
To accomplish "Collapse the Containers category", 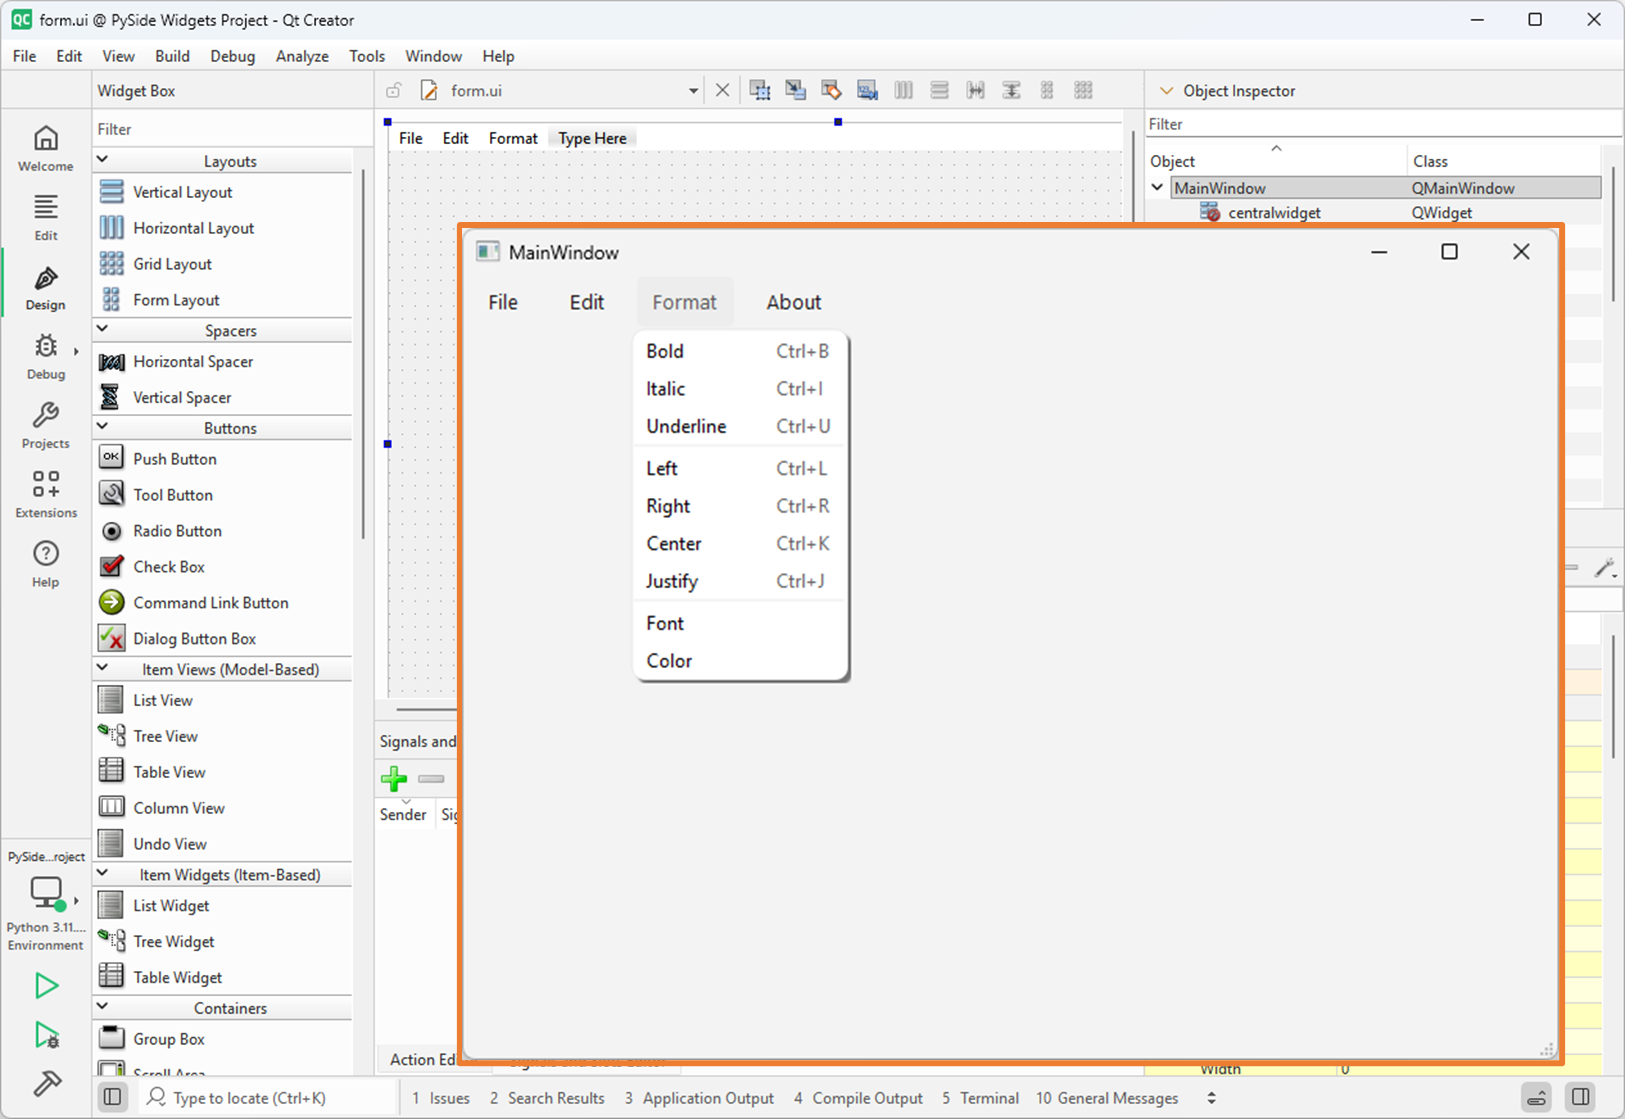I will click(x=102, y=1007).
